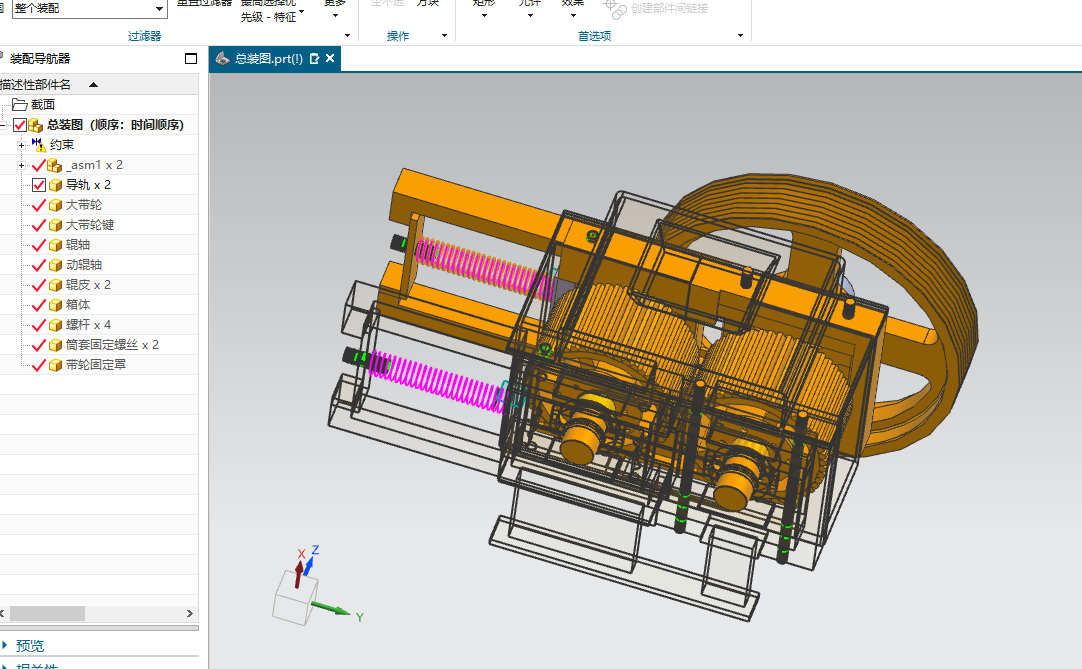Image resolution: width=1082 pixels, height=669 pixels.
Task: Uncheck the 导轨 x 2 checkbox
Action: 39,185
